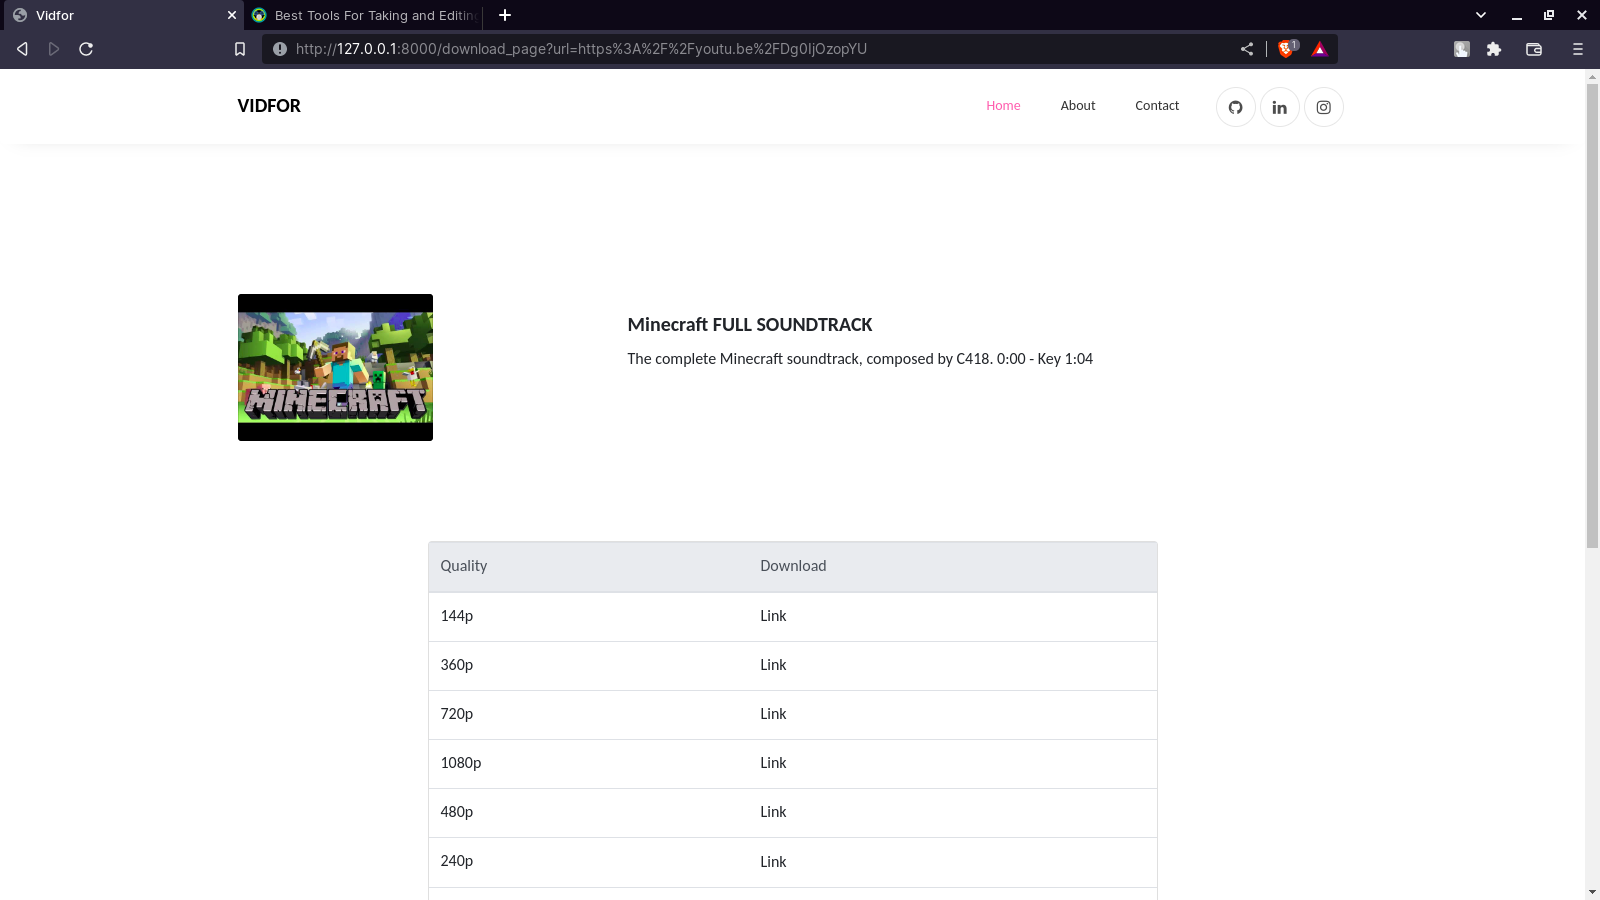Open the browser extensions puzzle icon
This screenshot has width=1600, height=900.
[1494, 48]
